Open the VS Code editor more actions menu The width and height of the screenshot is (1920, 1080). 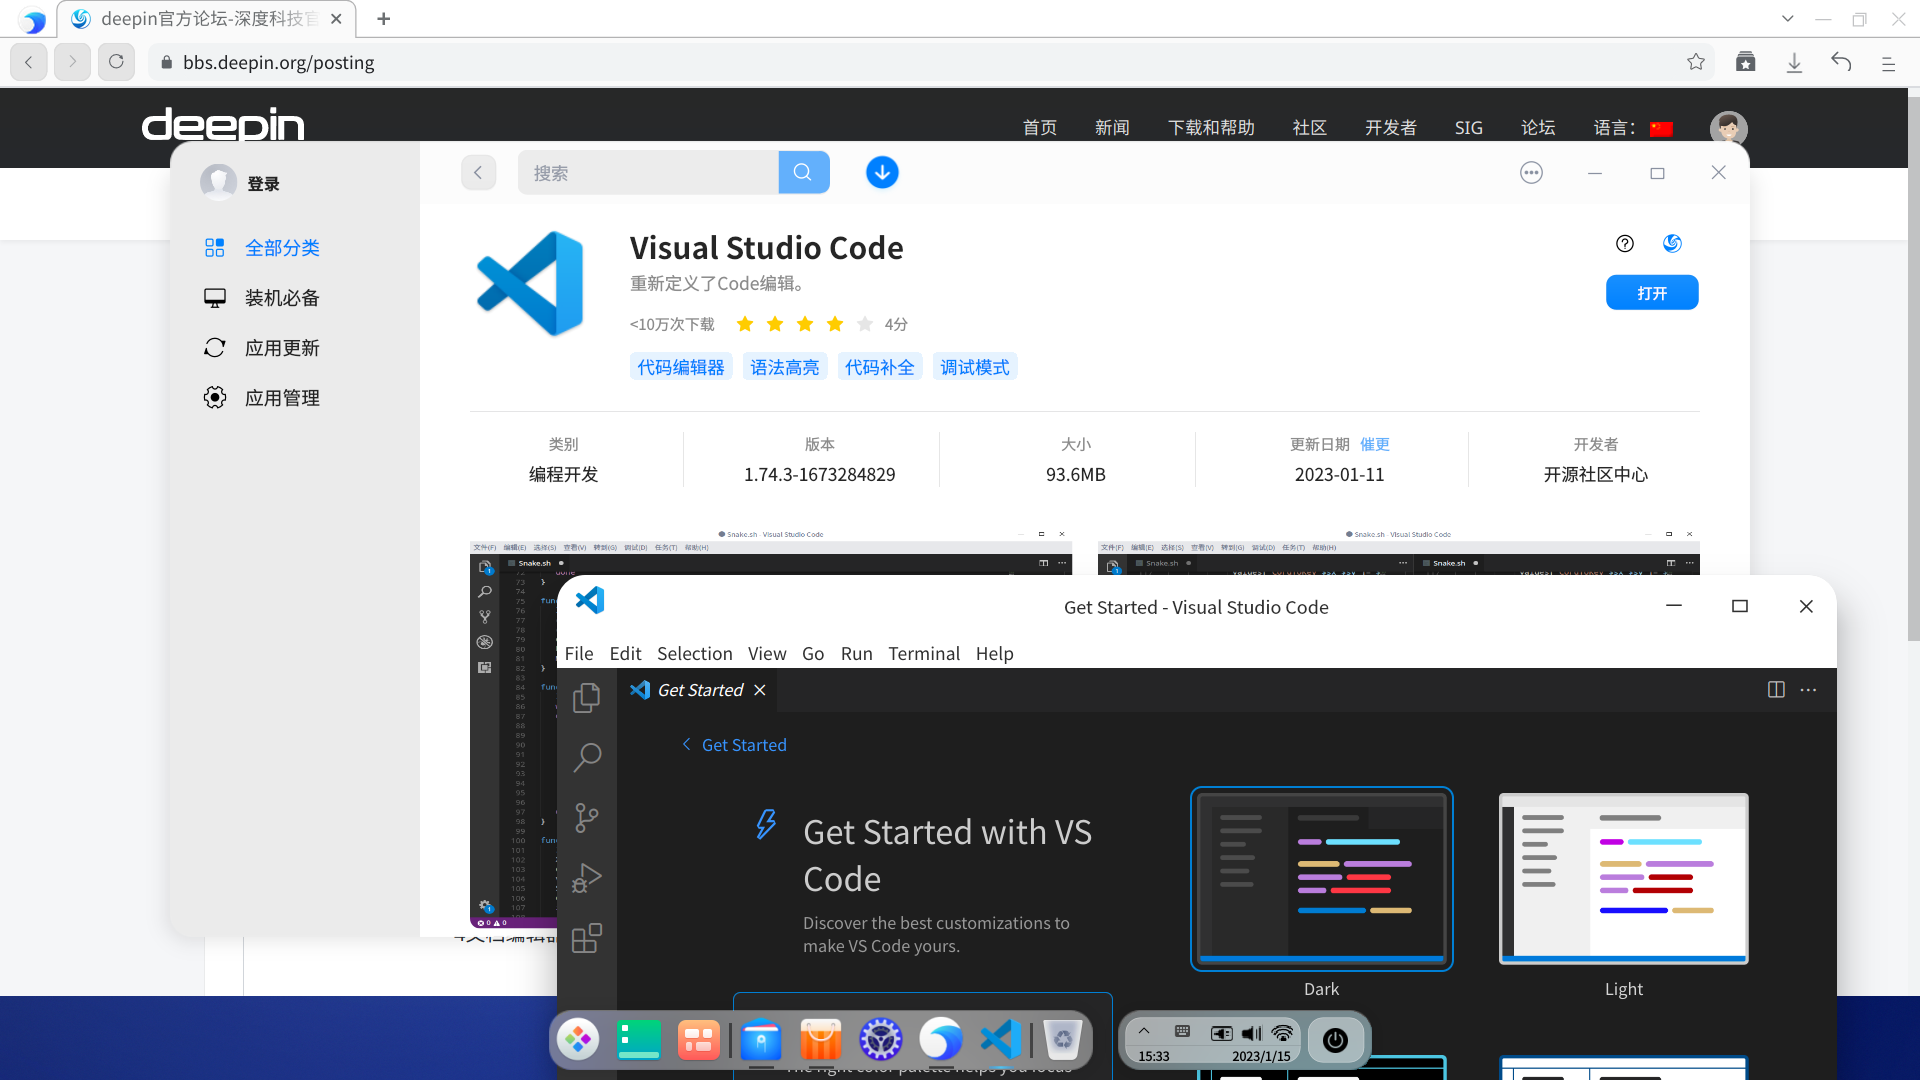pos(1808,690)
